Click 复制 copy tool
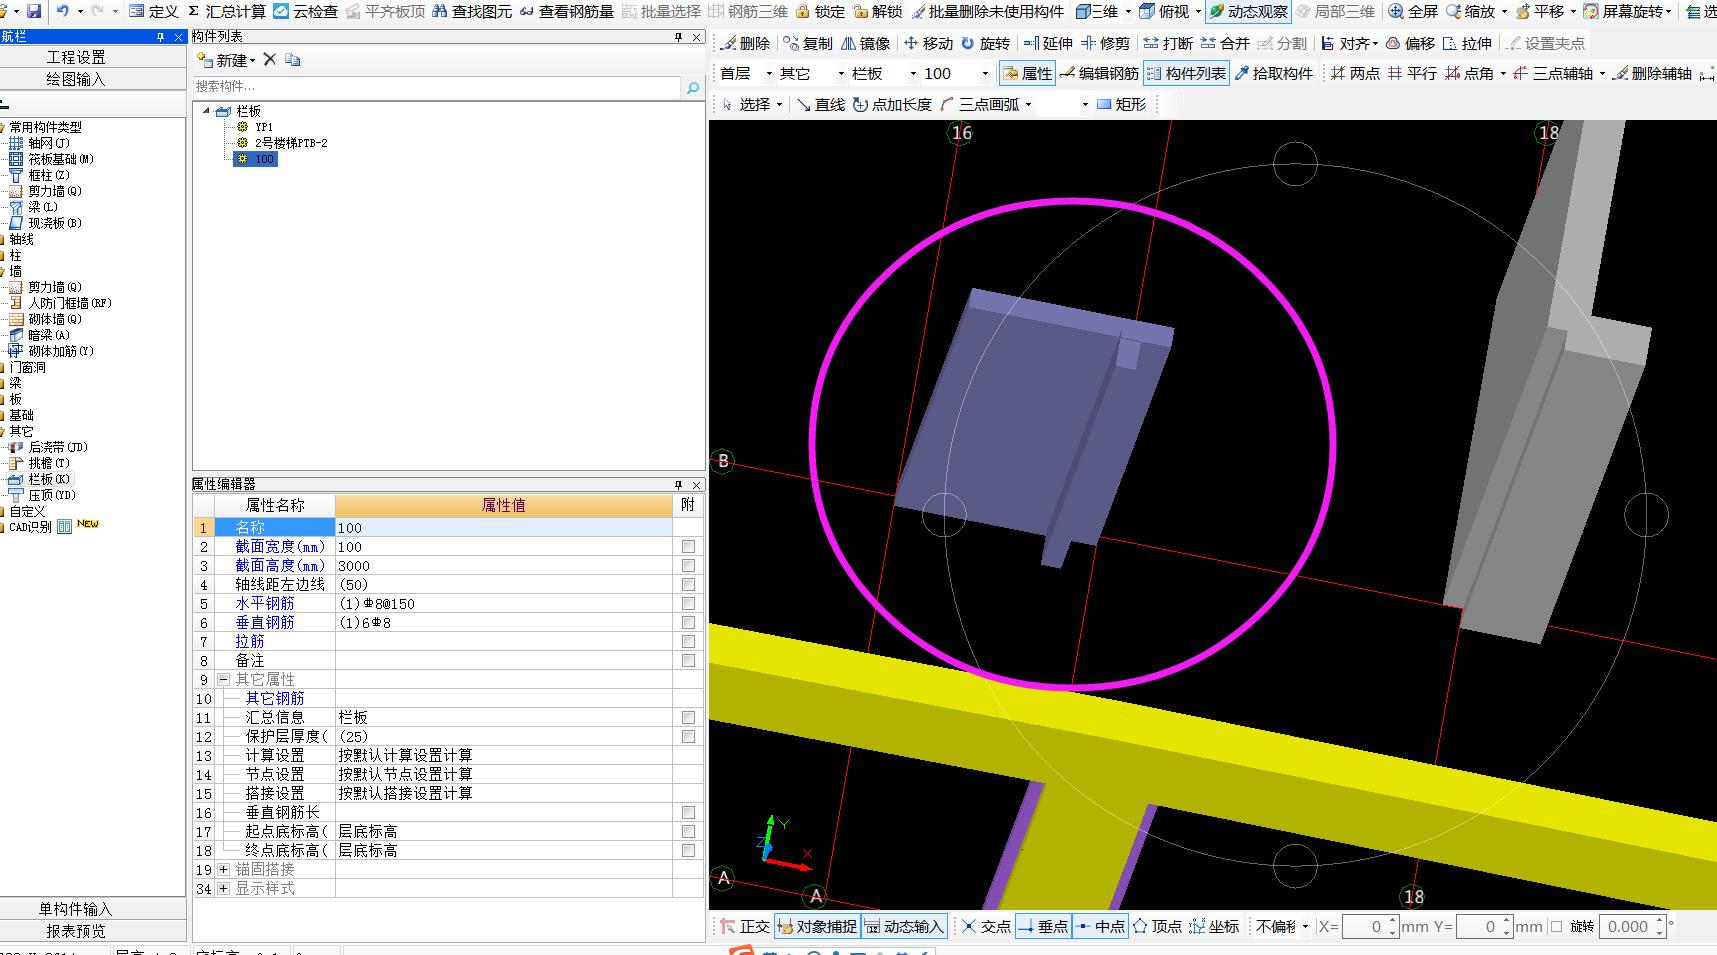 pyautogui.click(x=807, y=43)
